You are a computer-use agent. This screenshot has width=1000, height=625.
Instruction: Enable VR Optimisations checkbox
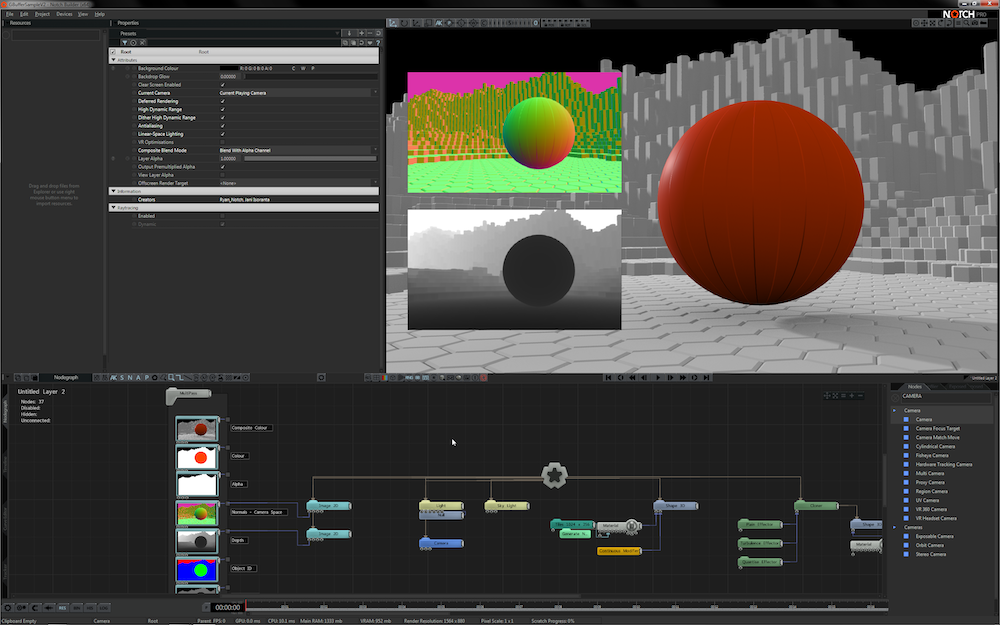(x=221, y=142)
